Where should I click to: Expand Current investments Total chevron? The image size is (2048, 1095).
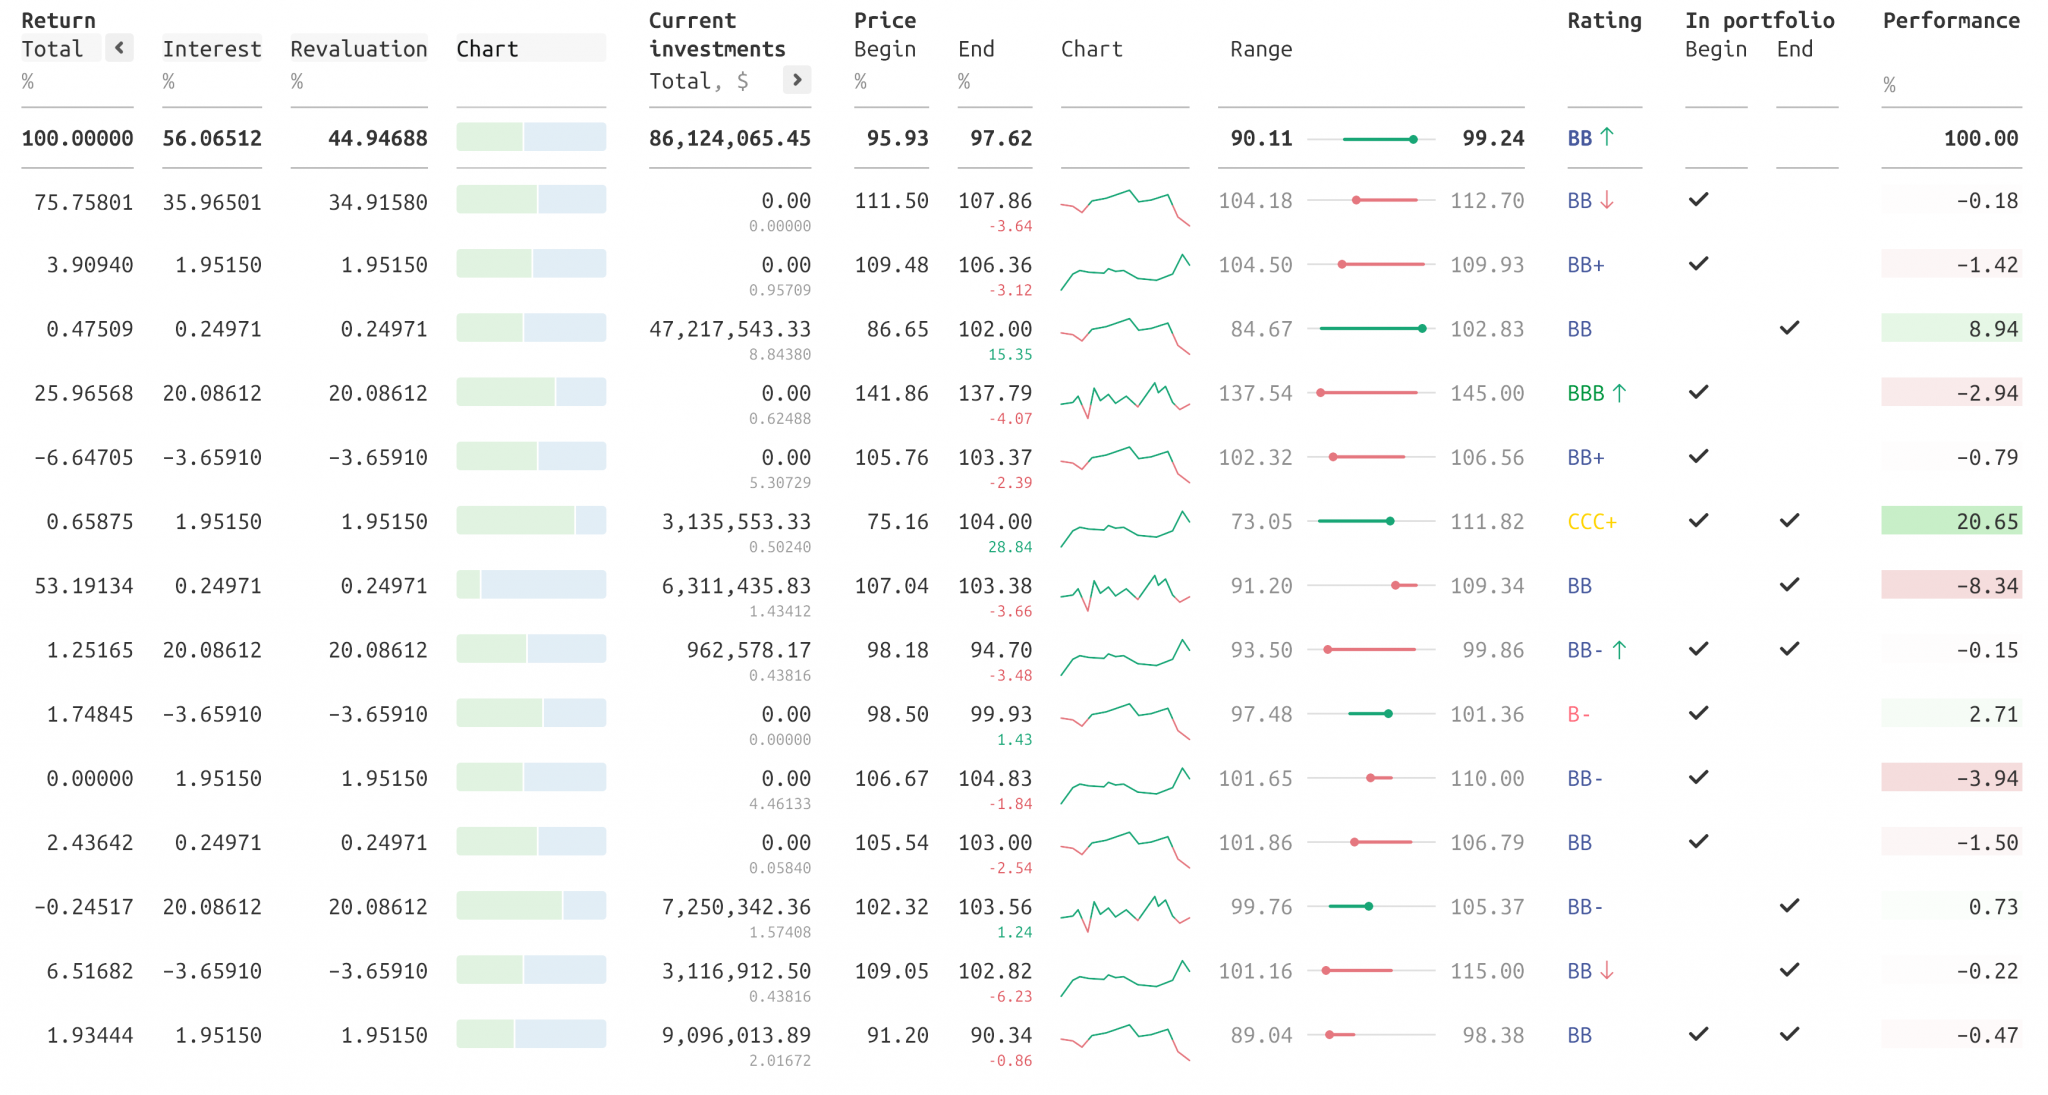coord(796,80)
